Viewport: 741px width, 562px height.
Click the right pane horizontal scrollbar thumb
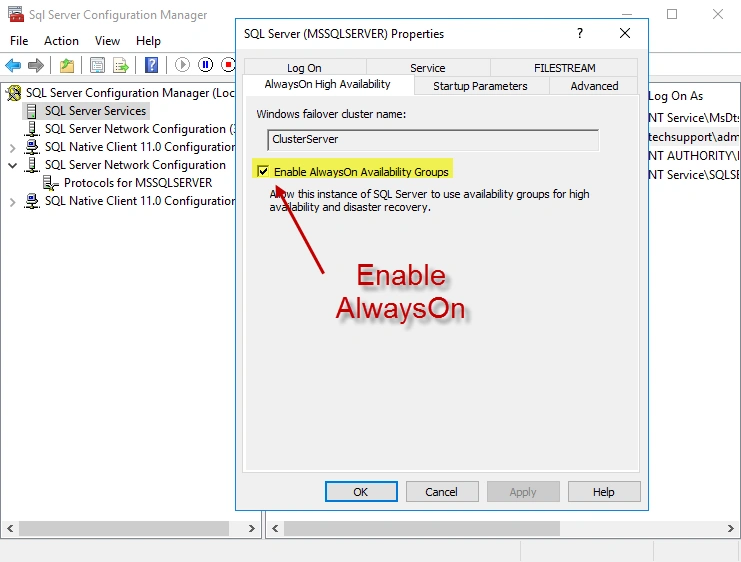[422, 528]
